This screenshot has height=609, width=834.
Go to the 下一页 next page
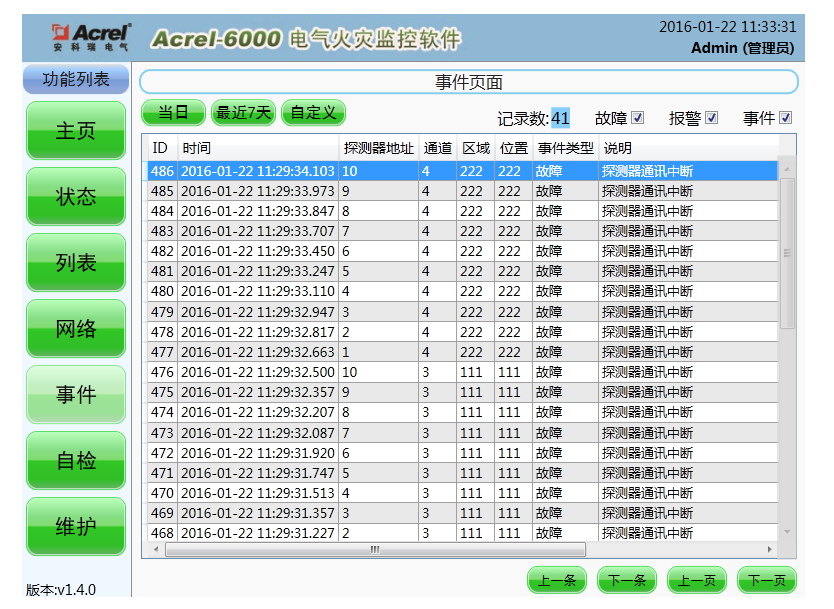(x=766, y=580)
